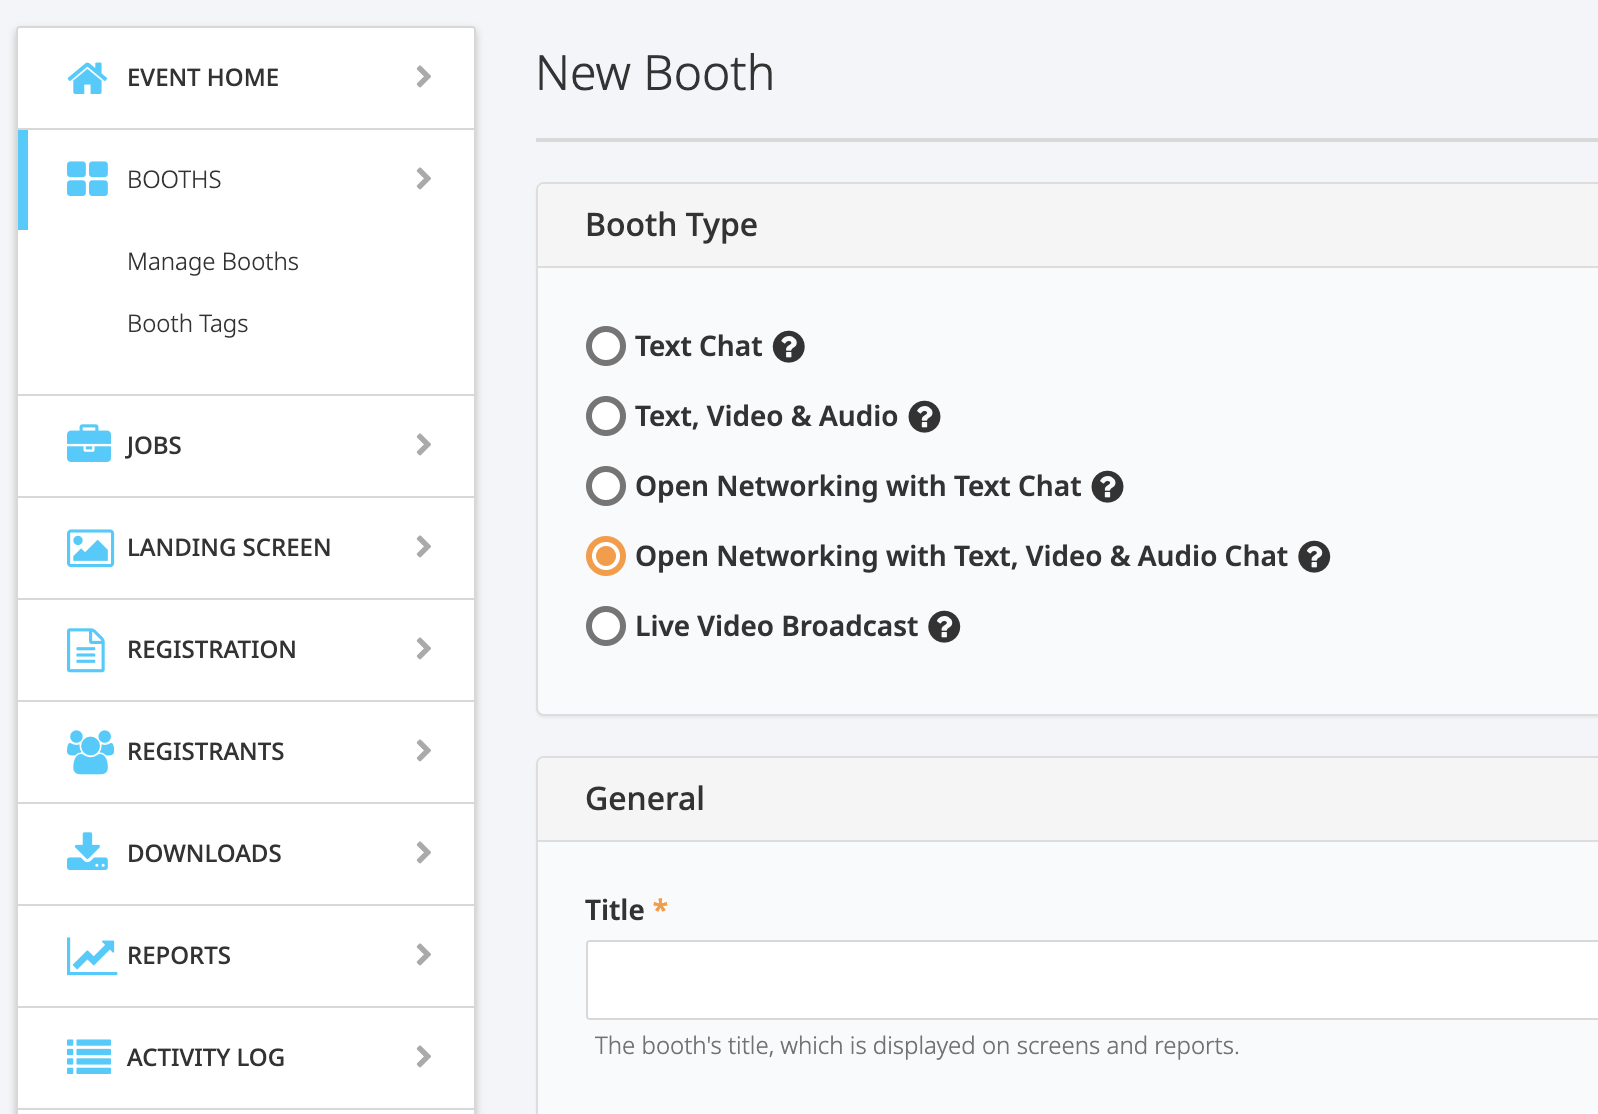The width and height of the screenshot is (1598, 1114).
Task: Expand the Jobs menu chevron
Action: (x=423, y=445)
